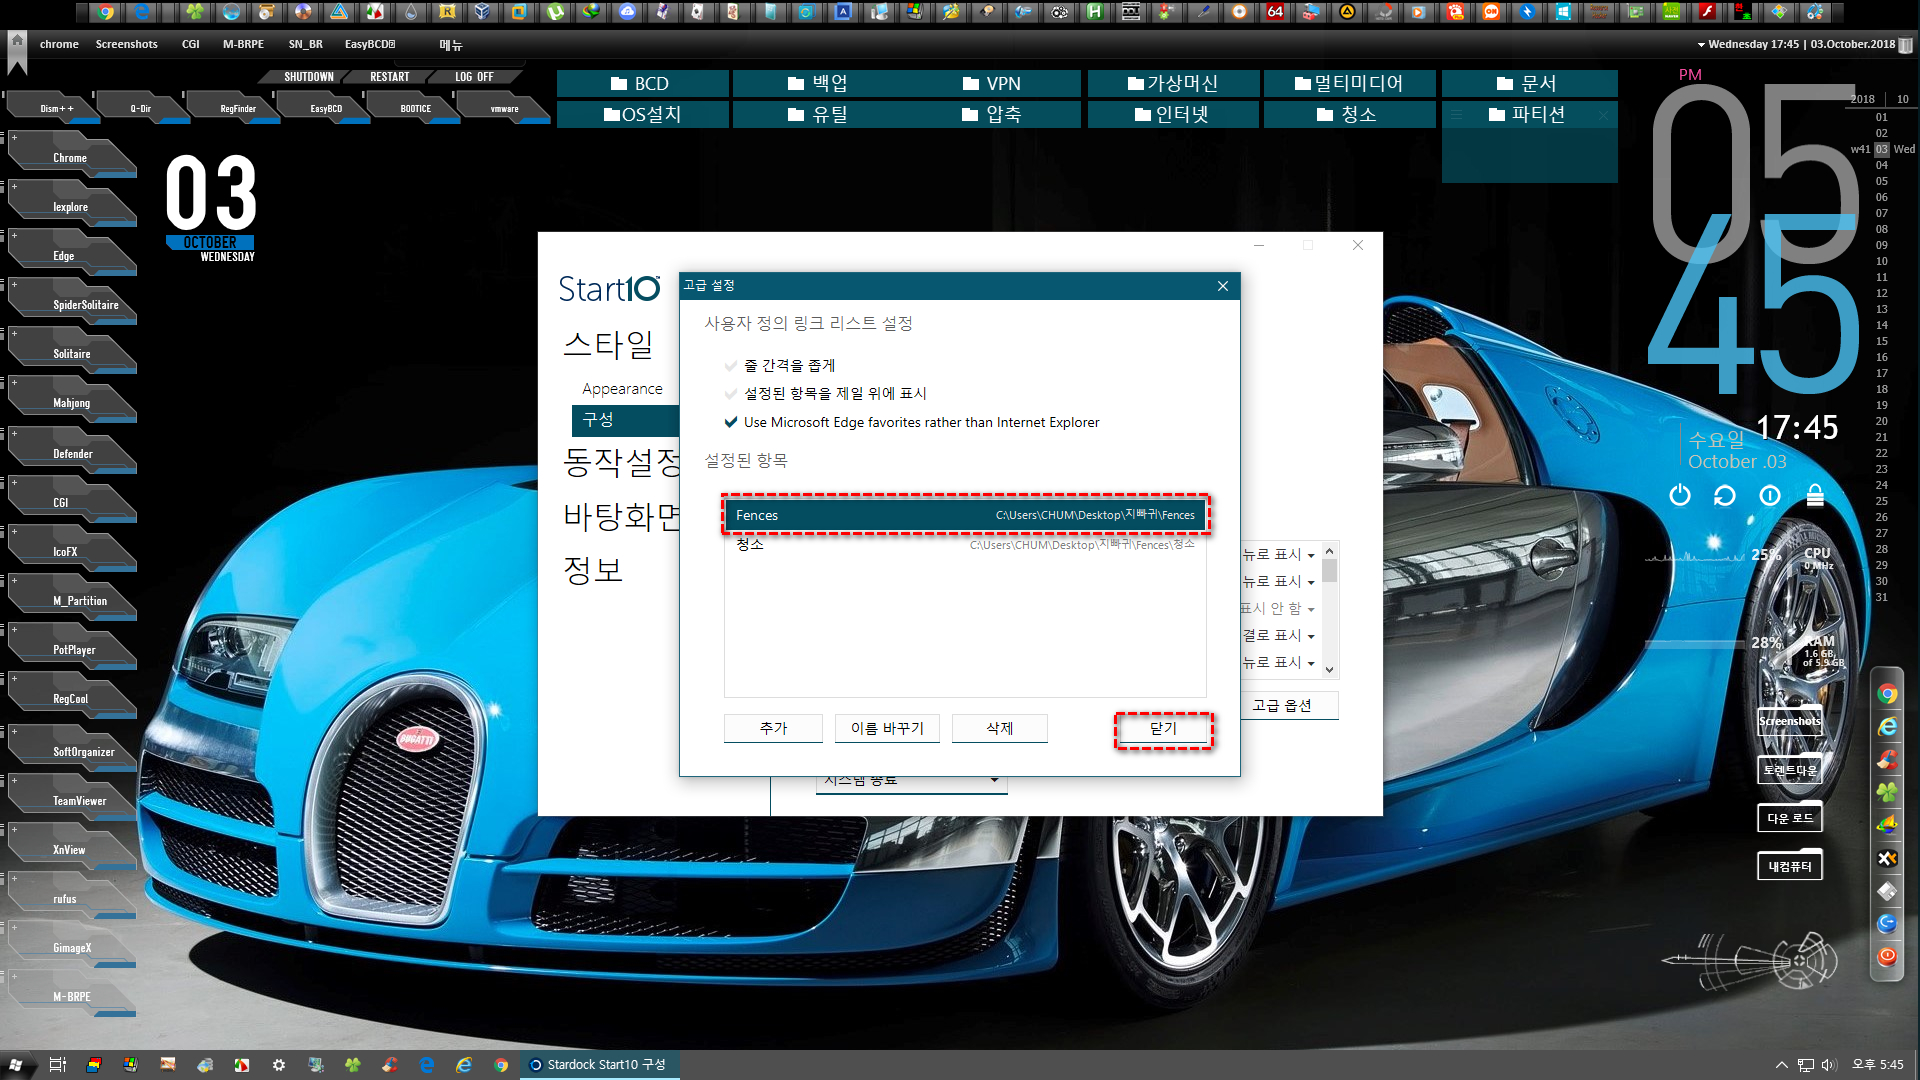Open the PotPlayer desktop shortcut
The image size is (1920, 1080).
74,648
